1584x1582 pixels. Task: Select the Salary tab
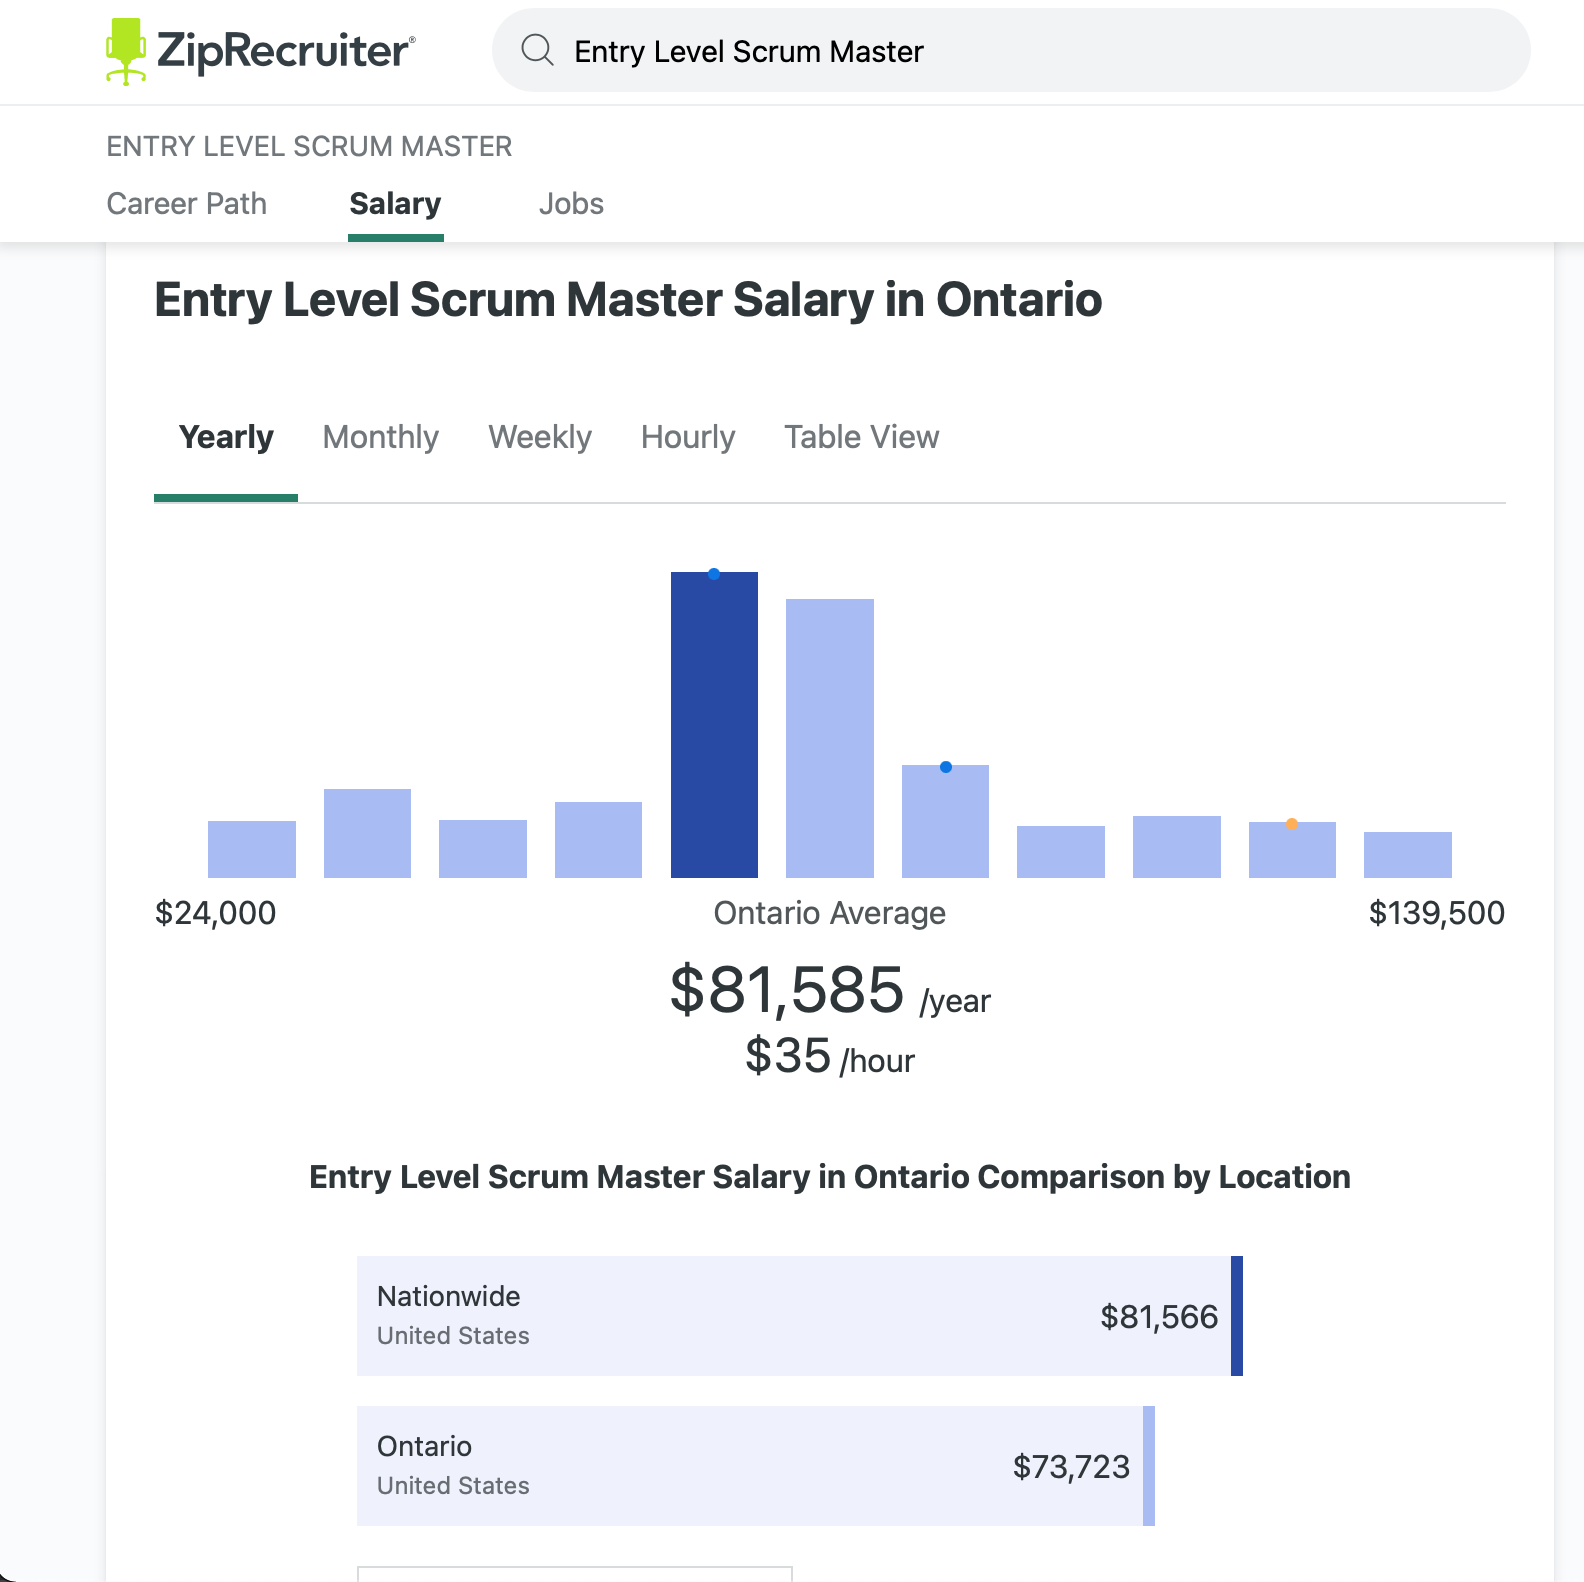point(395,204)
